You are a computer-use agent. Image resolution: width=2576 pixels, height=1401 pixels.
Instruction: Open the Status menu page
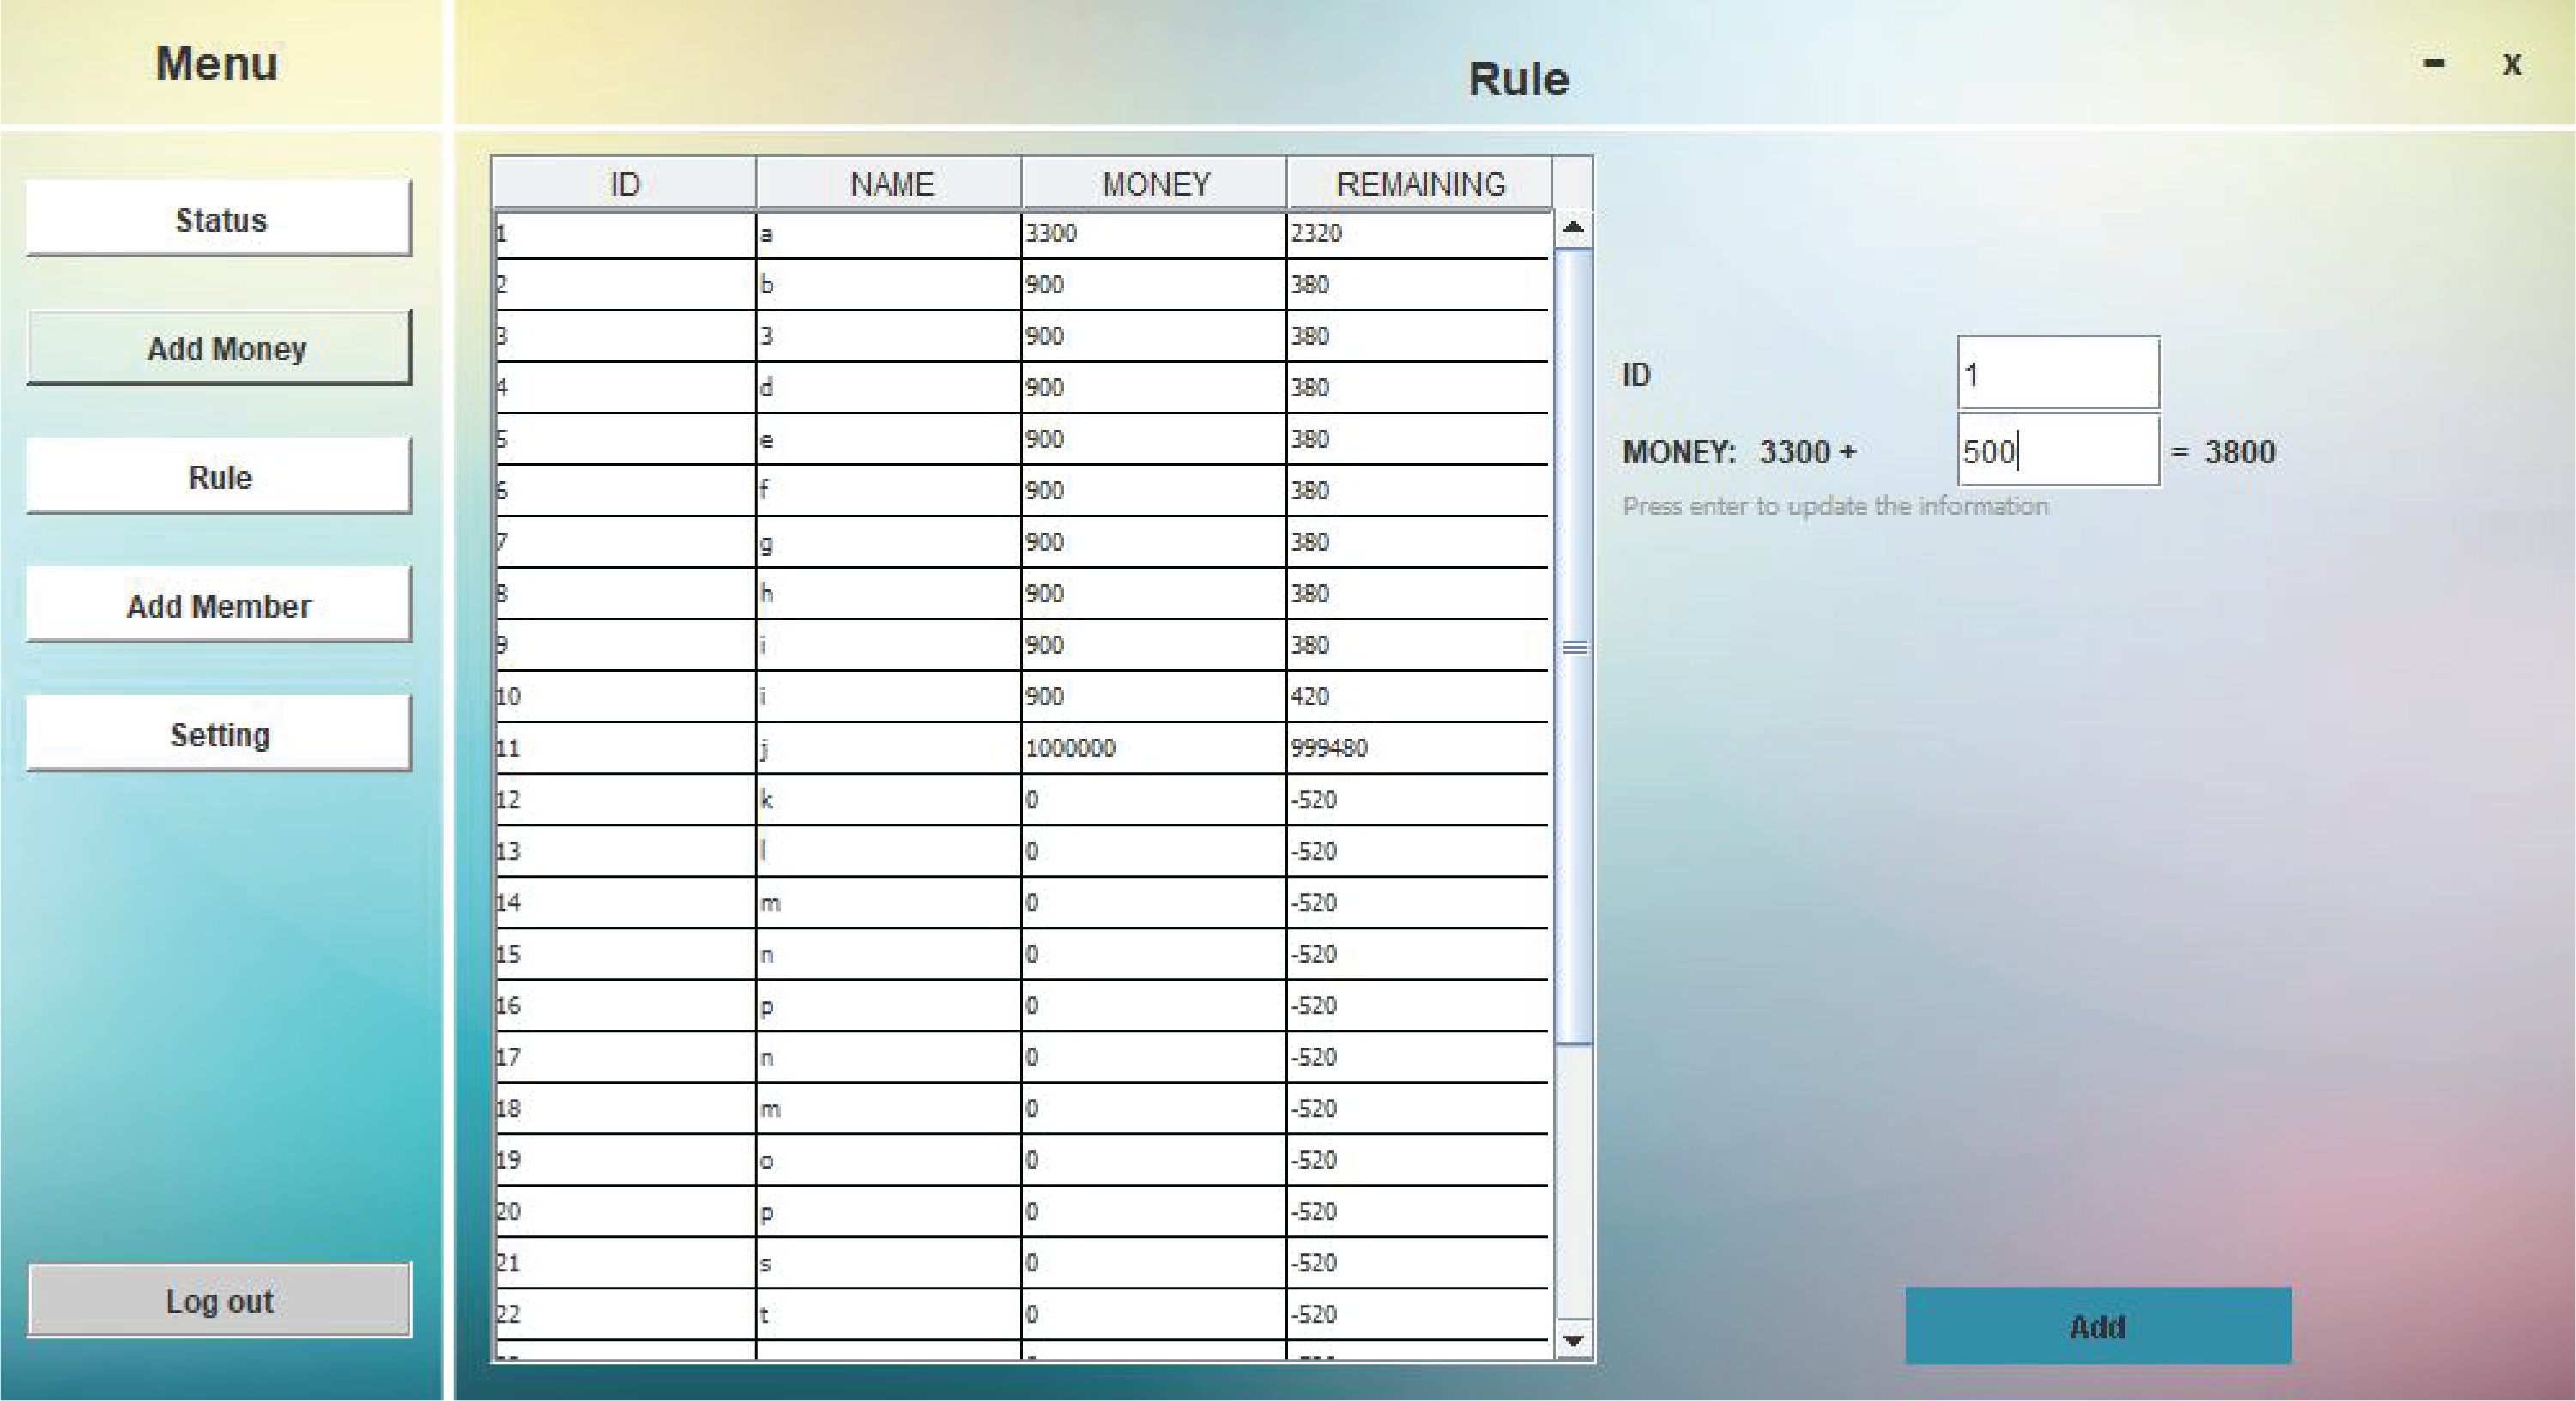click(x=219, y=219)
